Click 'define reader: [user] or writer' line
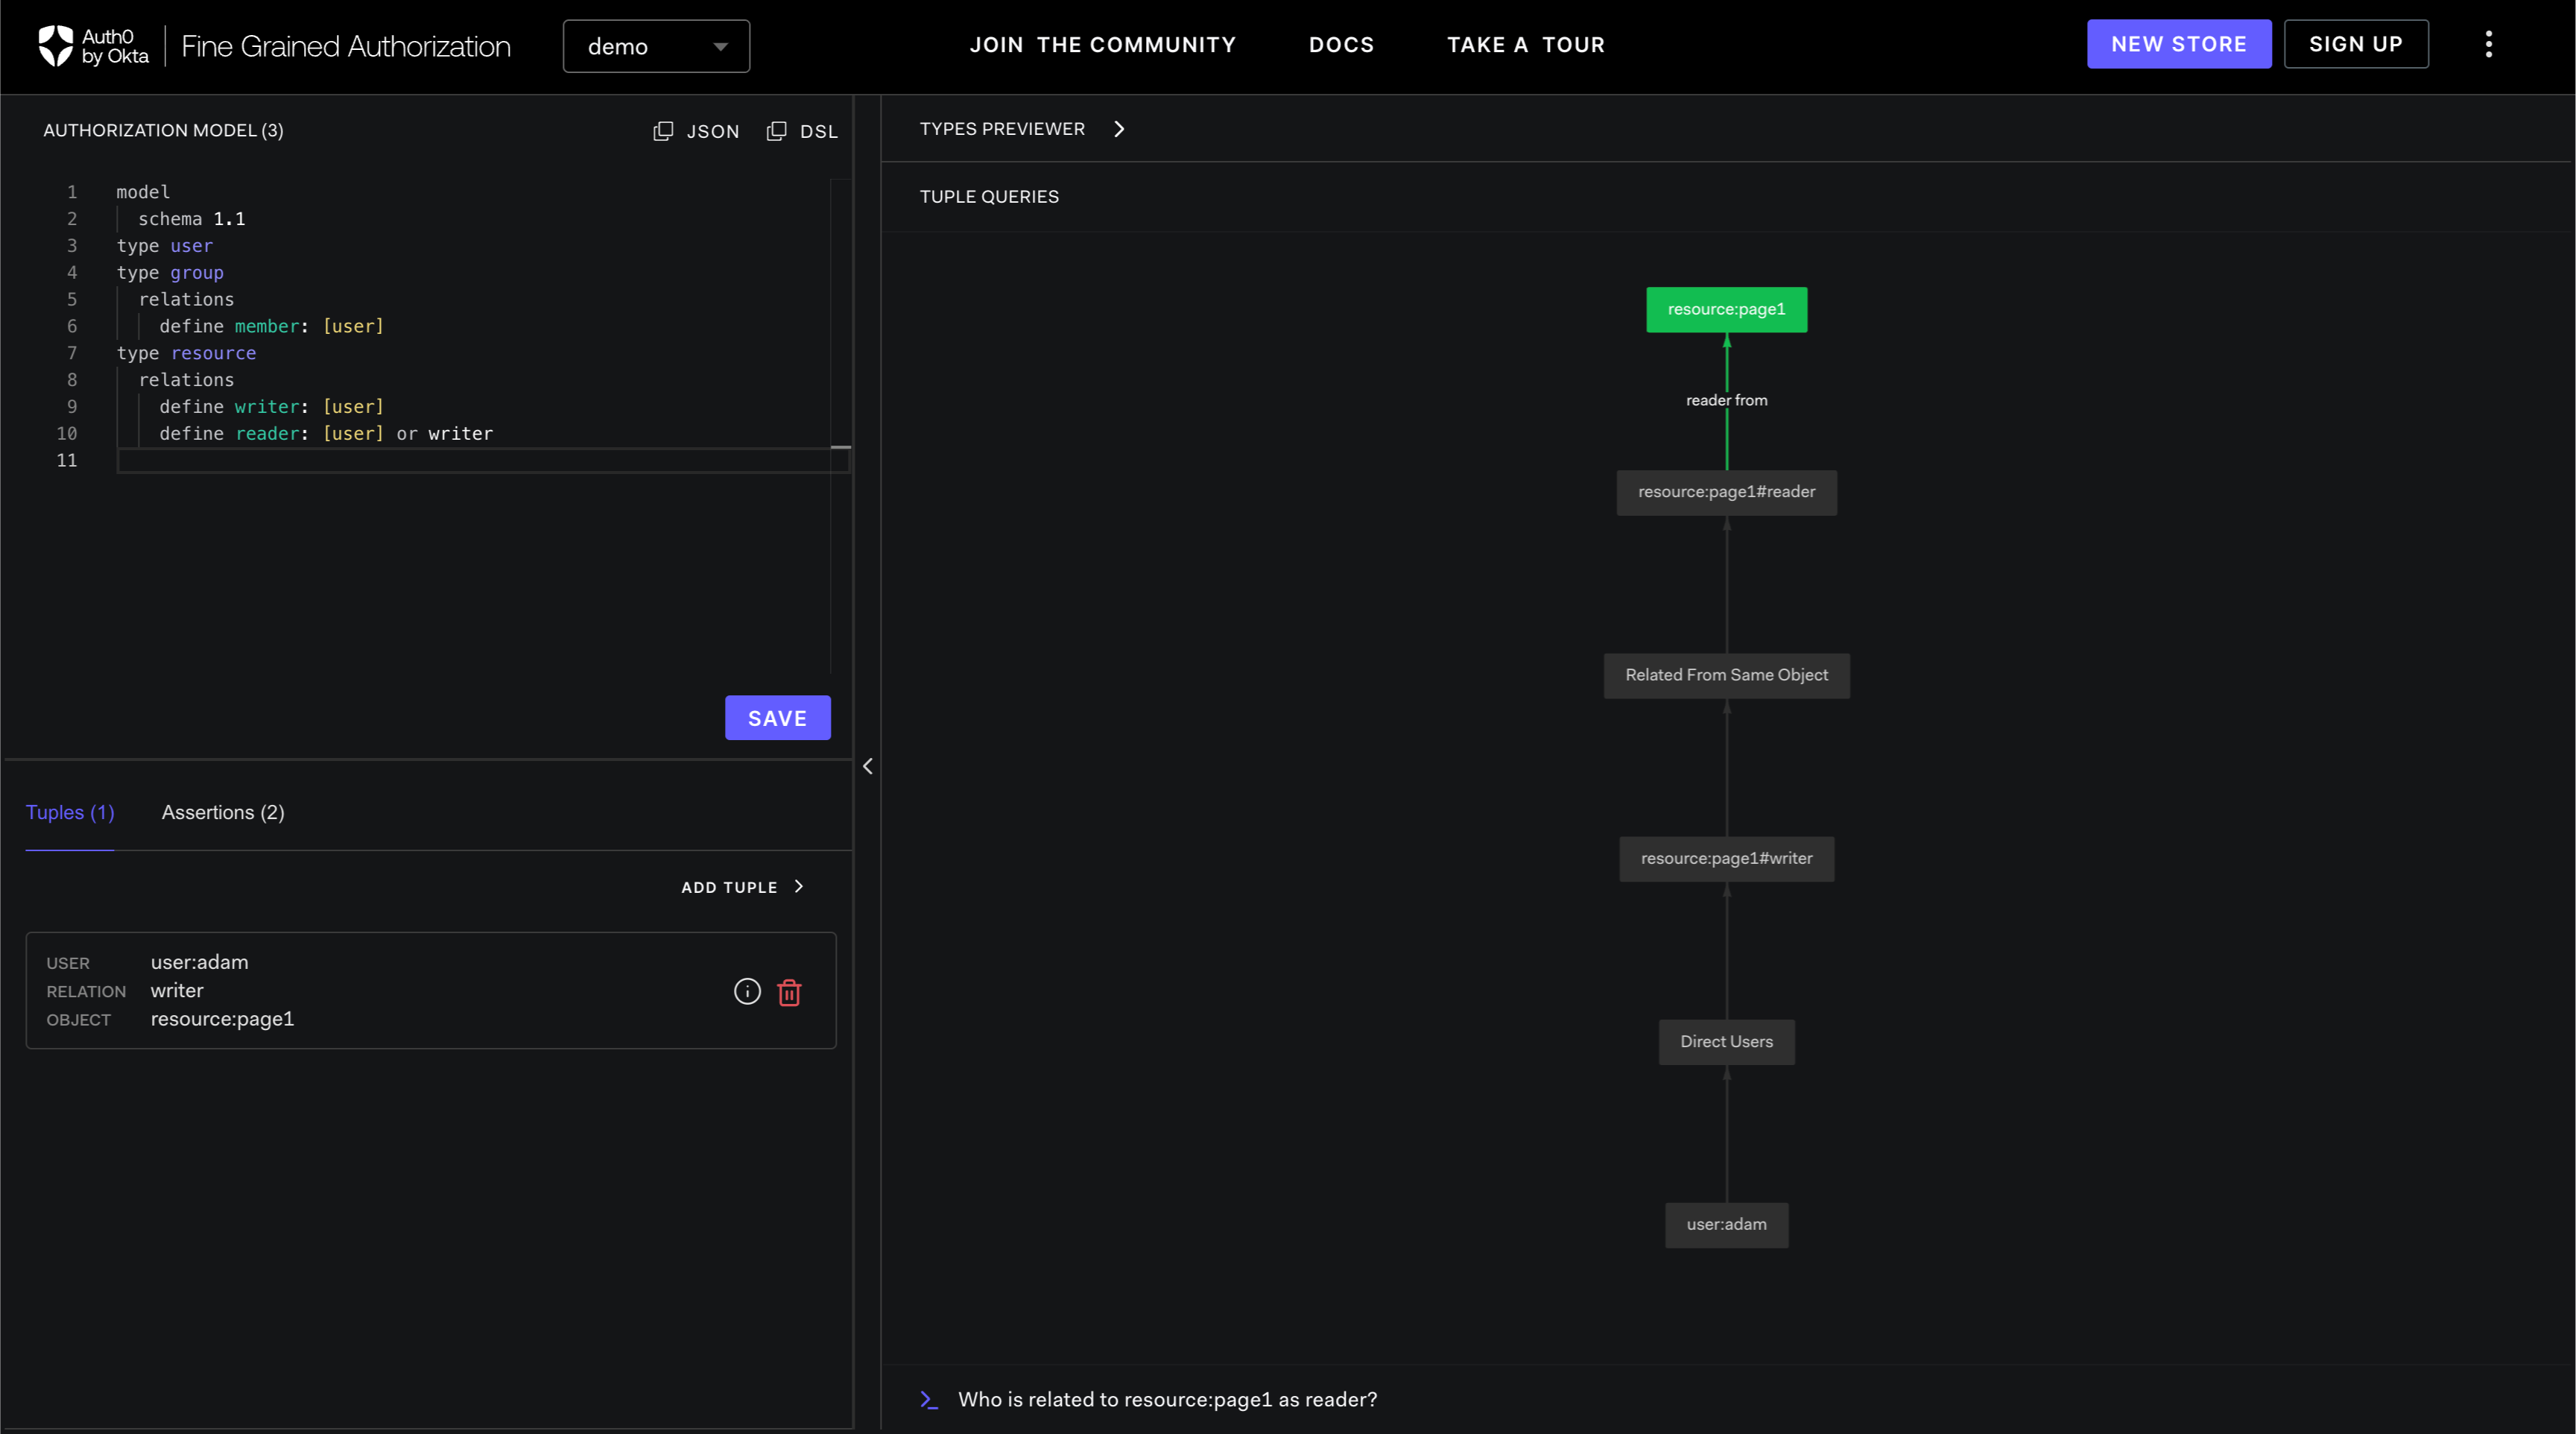 coord(326,433)
